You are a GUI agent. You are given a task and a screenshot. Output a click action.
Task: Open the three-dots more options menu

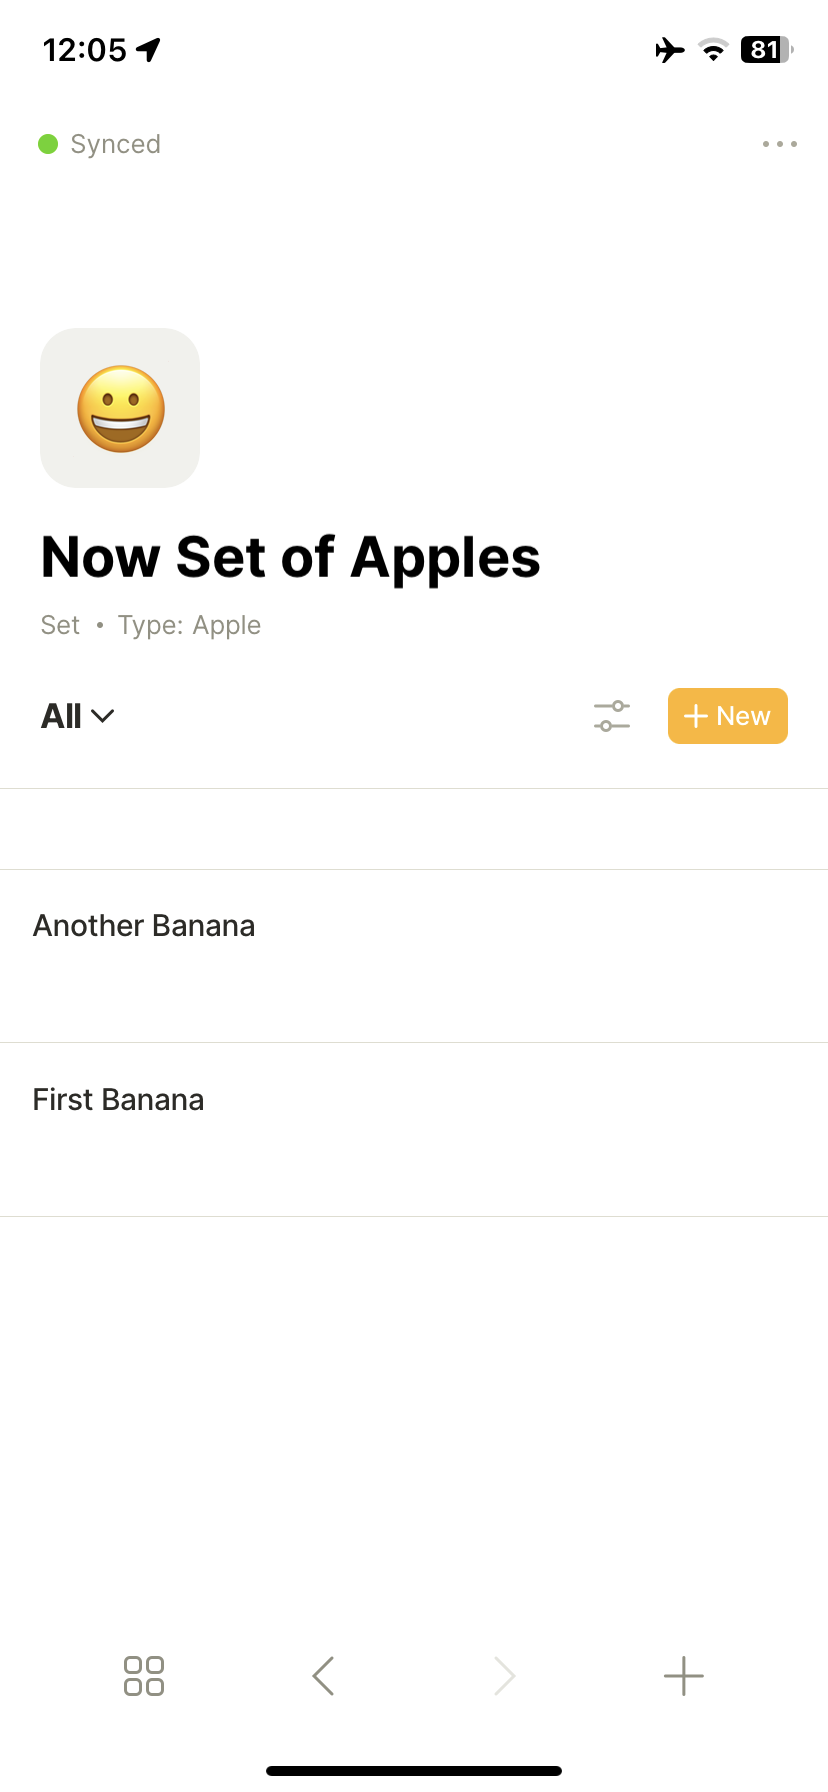[x=779, y=144]
